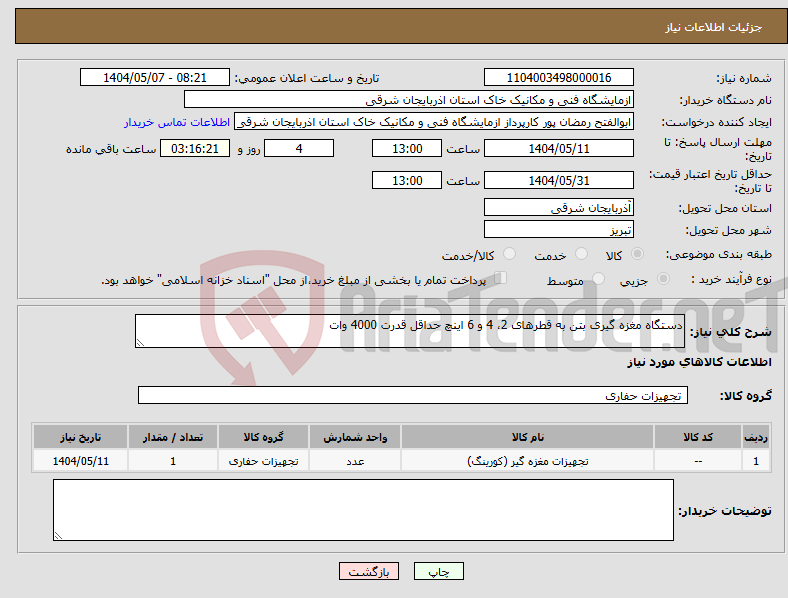Click the response deadline date 1404/05/11 field
This screenshot has width=788, height=598.
559,148
